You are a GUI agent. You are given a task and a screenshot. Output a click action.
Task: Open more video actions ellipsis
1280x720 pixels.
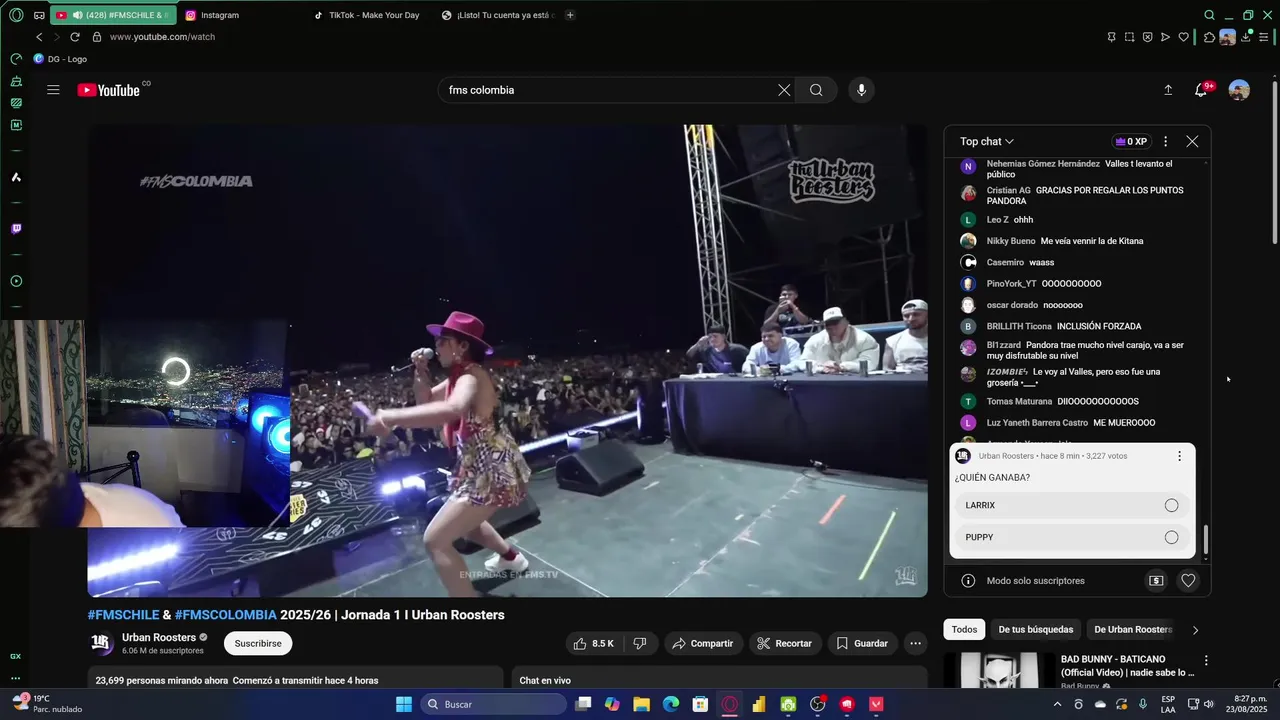coord(915,643)
